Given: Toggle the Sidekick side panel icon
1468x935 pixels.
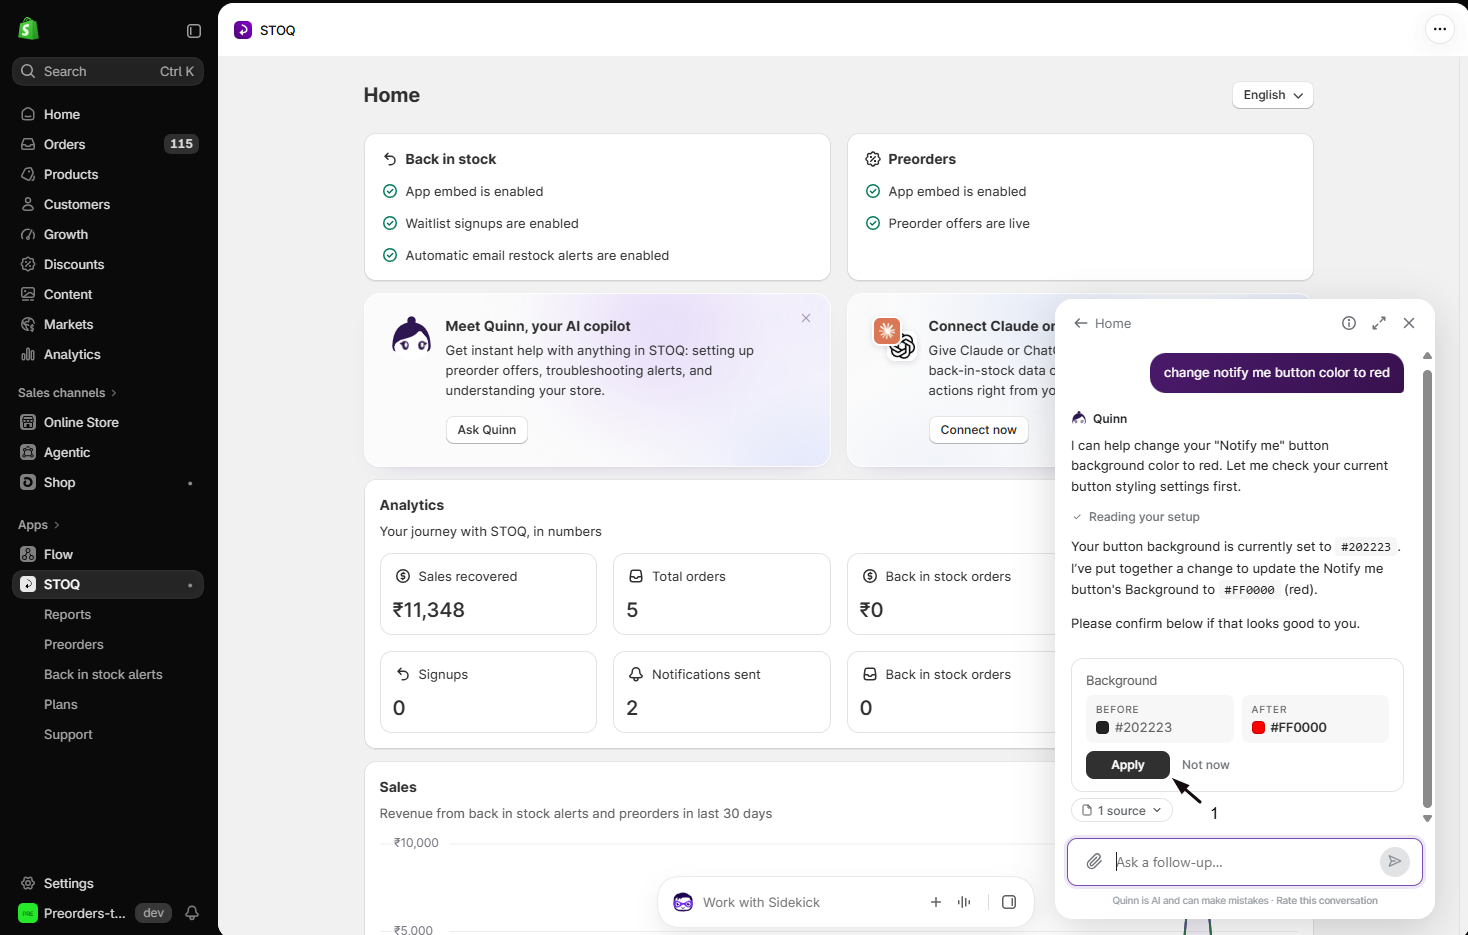Looking at the screenshot, I should (x=1009, y=902).
